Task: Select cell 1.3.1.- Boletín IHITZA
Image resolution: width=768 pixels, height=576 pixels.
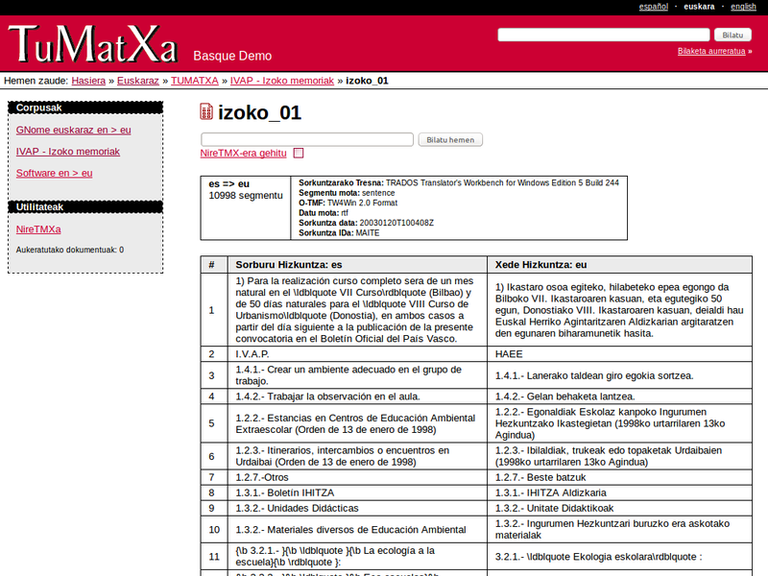Action: coord(358,493)
